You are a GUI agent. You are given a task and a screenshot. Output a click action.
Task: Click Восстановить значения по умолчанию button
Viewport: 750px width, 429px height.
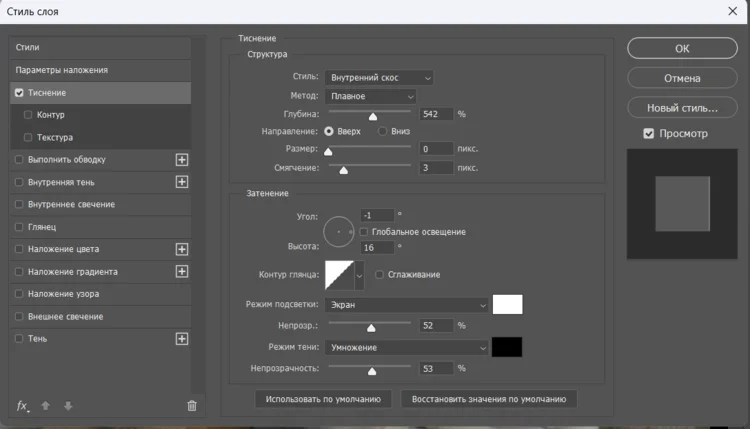click(x=489, y=399)
